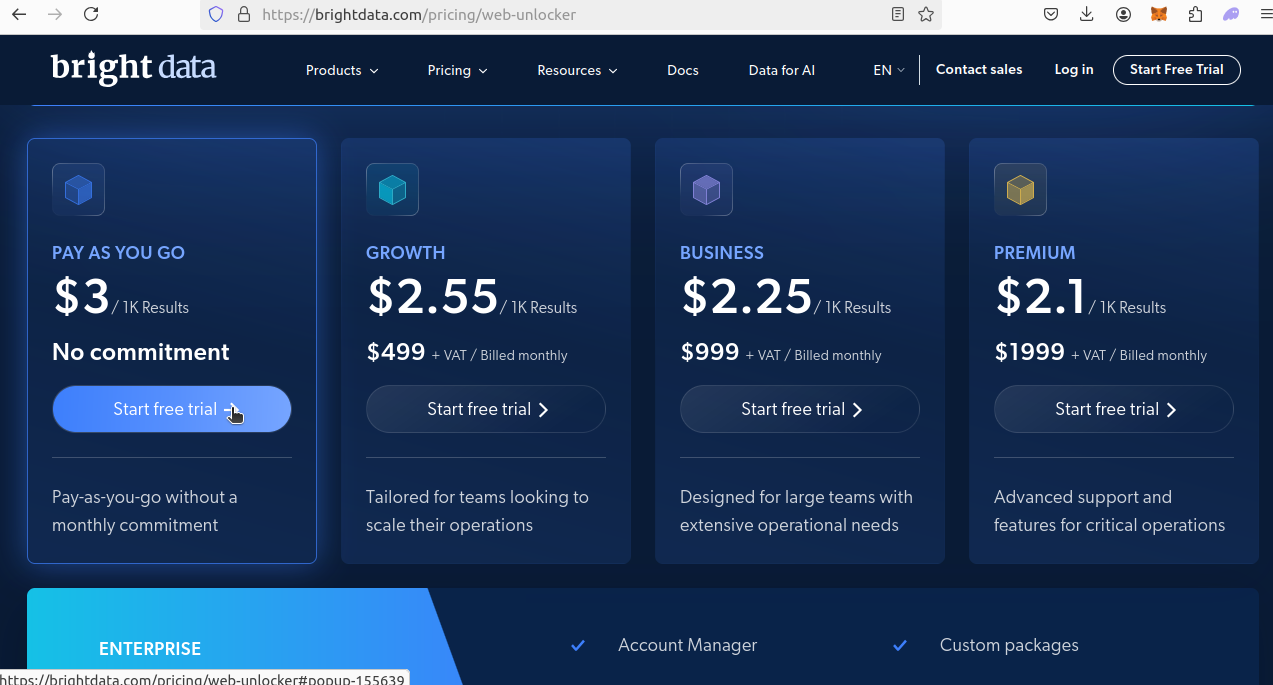Click the PREMIUM plan heading
The image size is (1273, 685).
[1035, 253]
